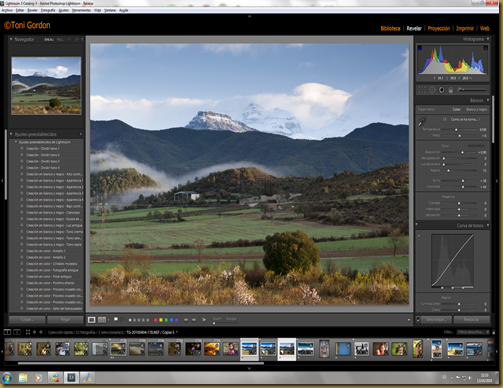Select the red eye correction tool
Screen dimensions: 503x388
[x=441, y=90]
